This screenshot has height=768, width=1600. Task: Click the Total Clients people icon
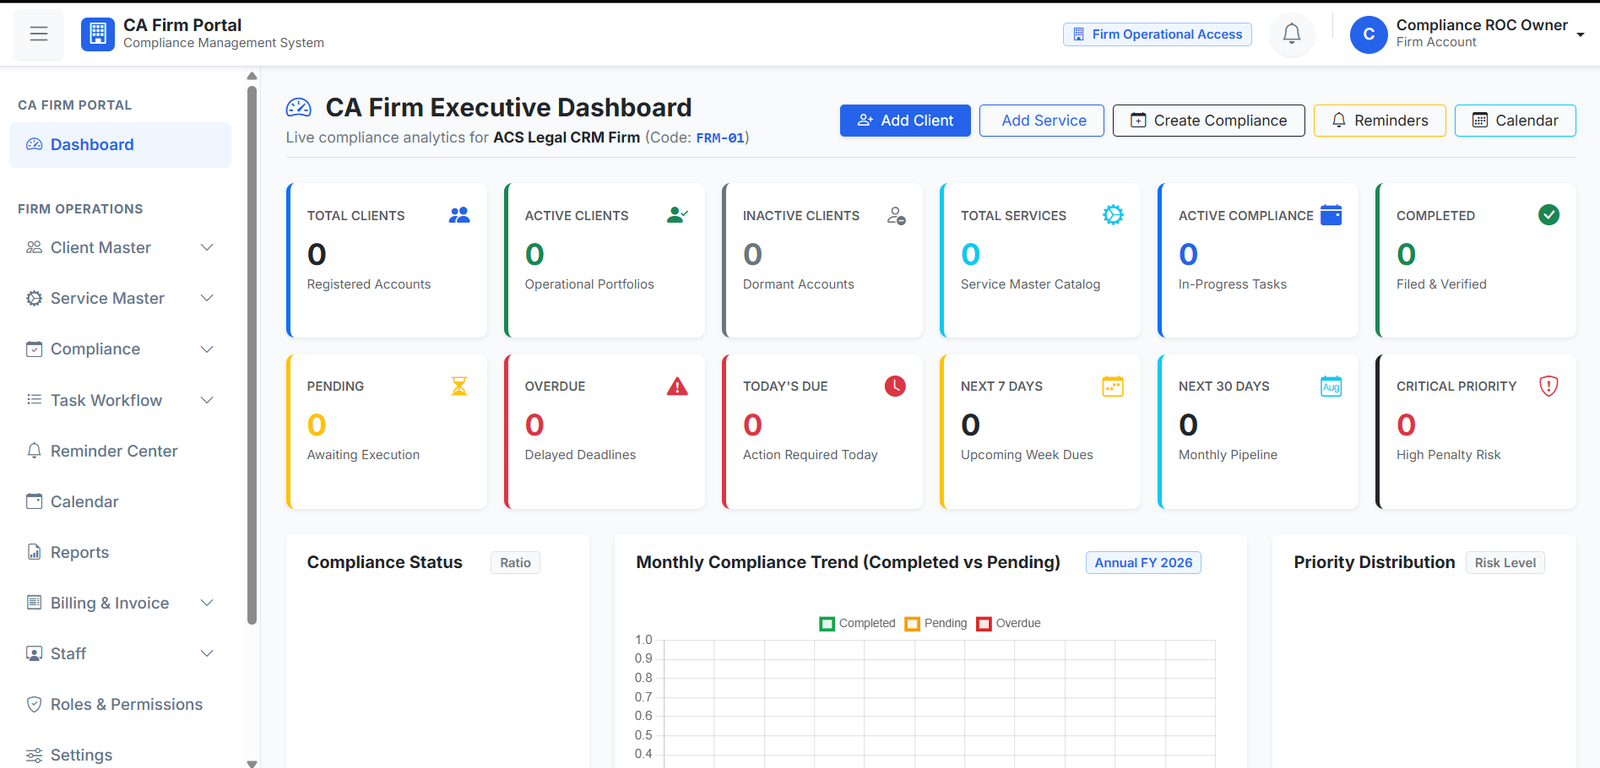[459, 215]
